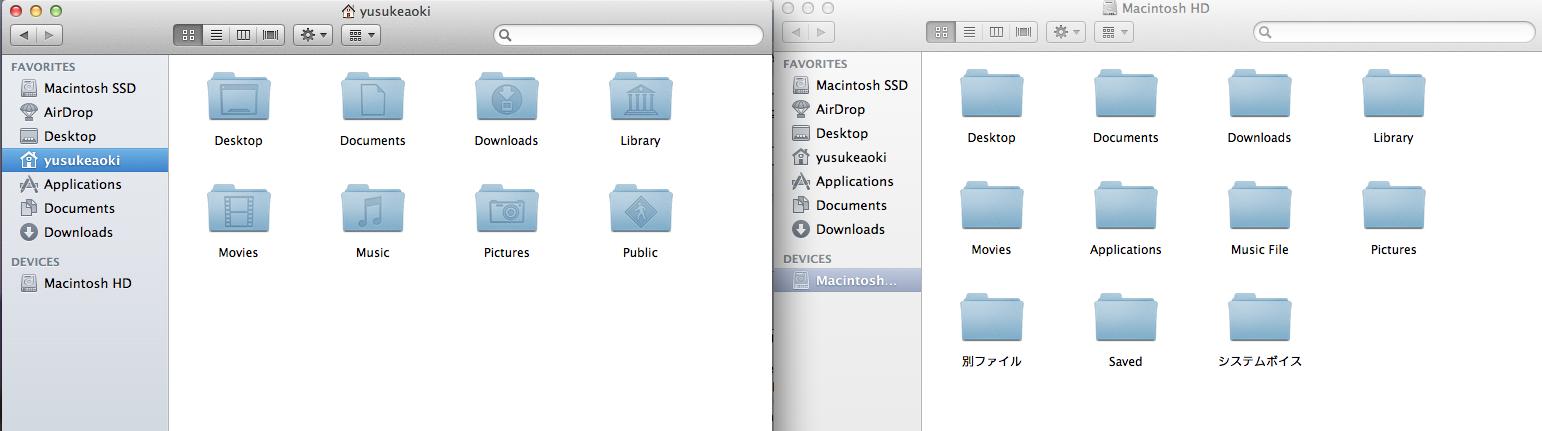
Task: Open Documents folder in Macintosh HD window
Action: pyautogui.click(x=1125, y=95)
